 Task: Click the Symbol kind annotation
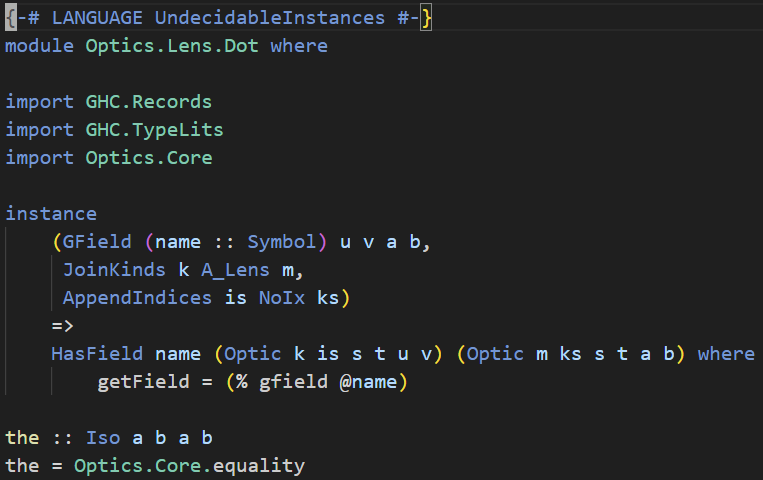point(280,242)
